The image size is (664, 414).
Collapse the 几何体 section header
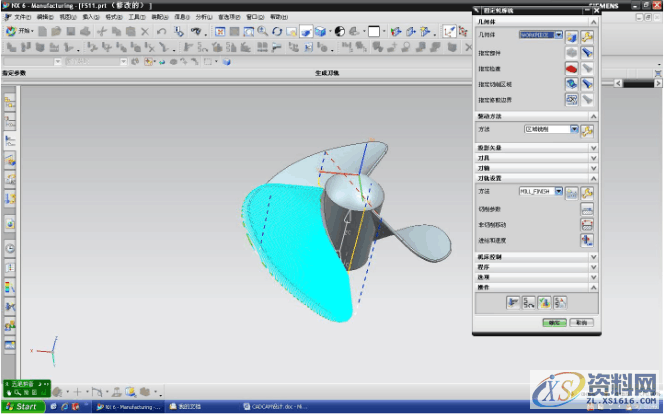(x=594, y=21)
